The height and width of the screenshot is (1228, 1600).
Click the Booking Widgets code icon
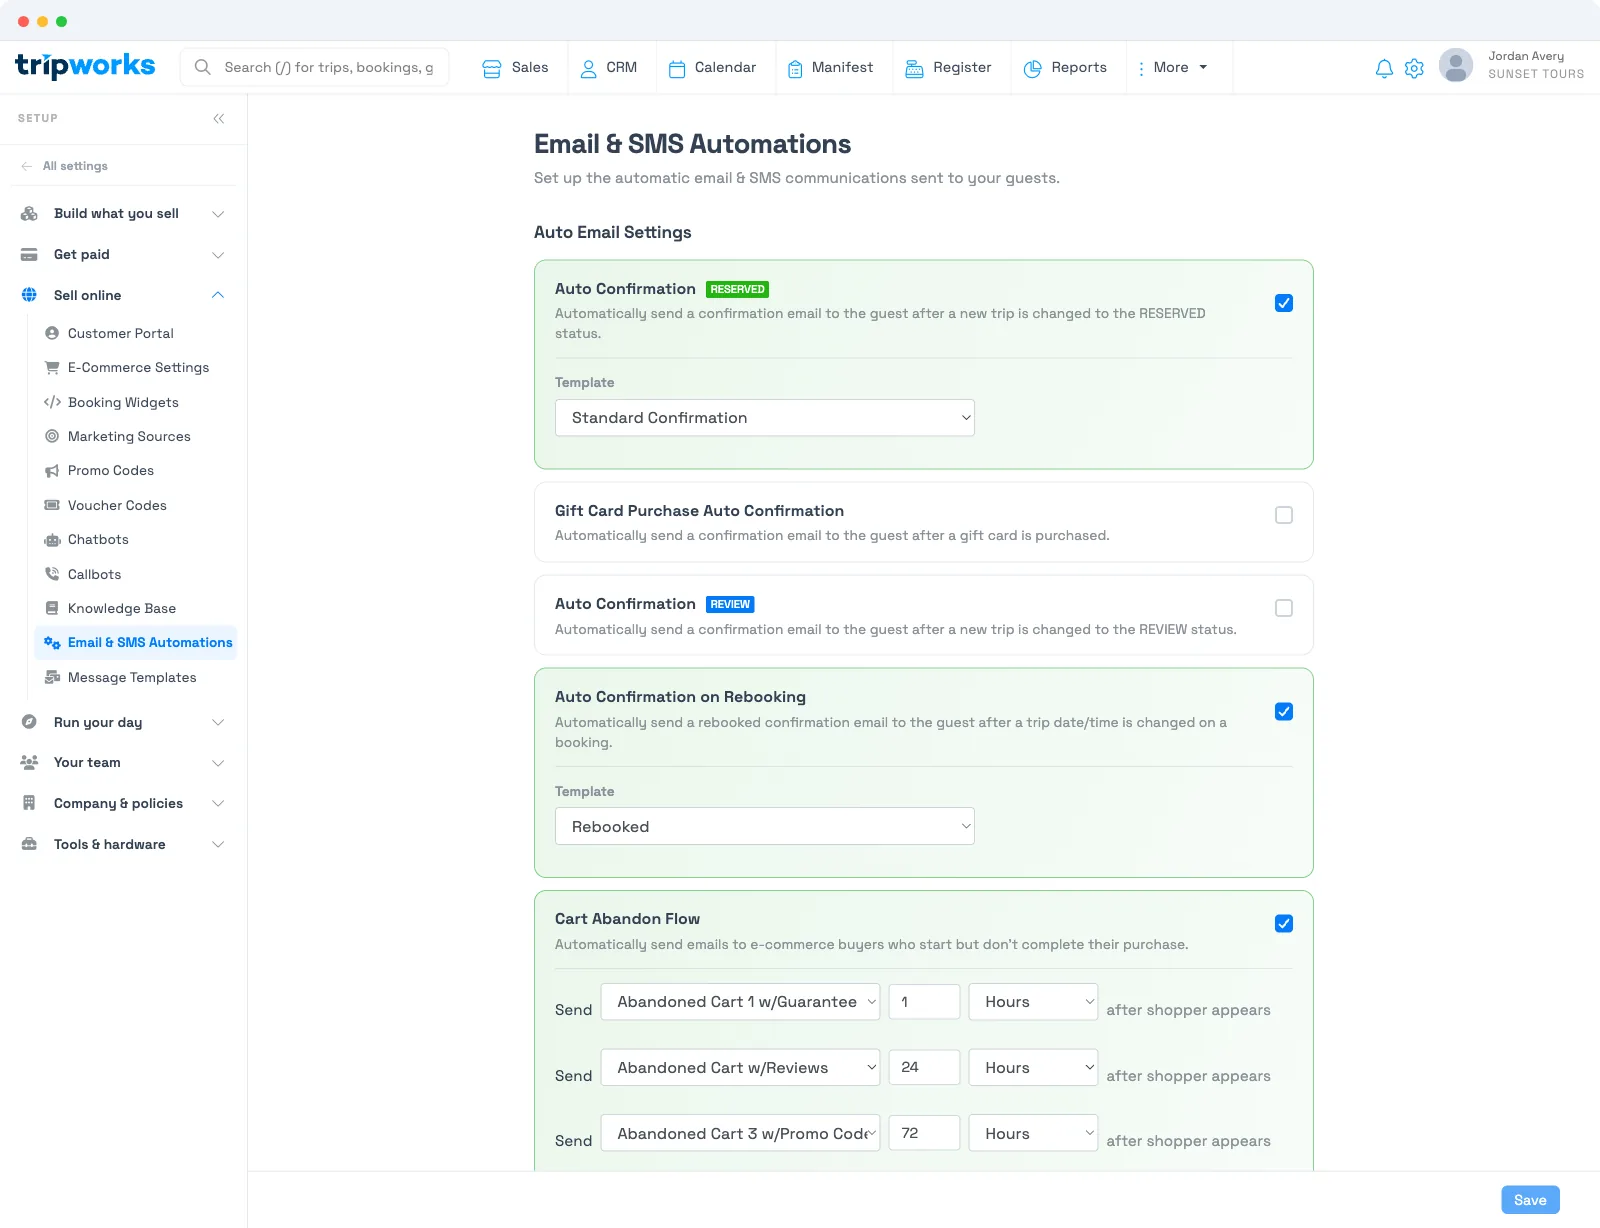[52, 402]
